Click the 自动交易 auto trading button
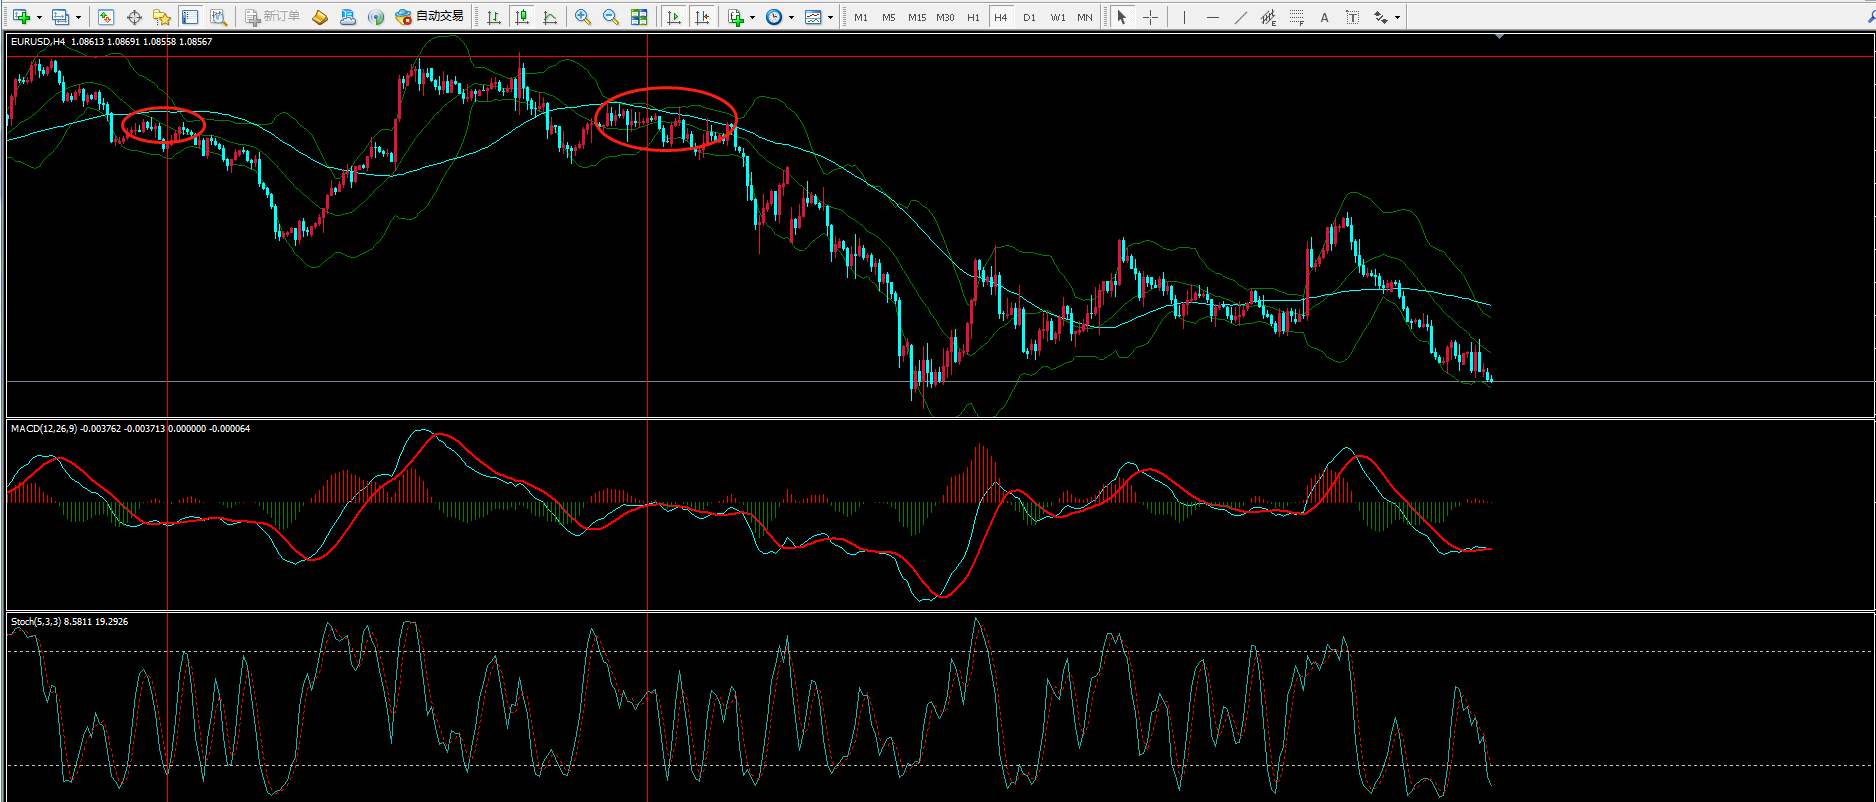 click(430, 17)
